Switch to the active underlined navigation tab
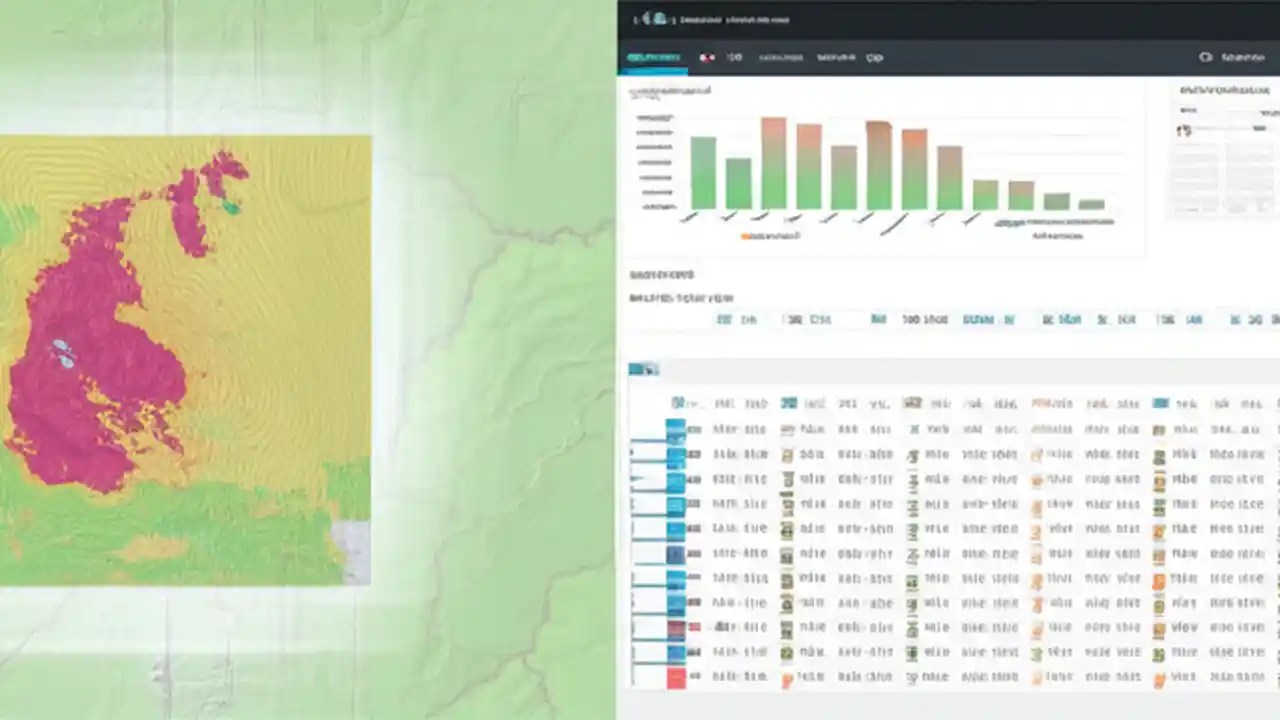 point(652,57)
